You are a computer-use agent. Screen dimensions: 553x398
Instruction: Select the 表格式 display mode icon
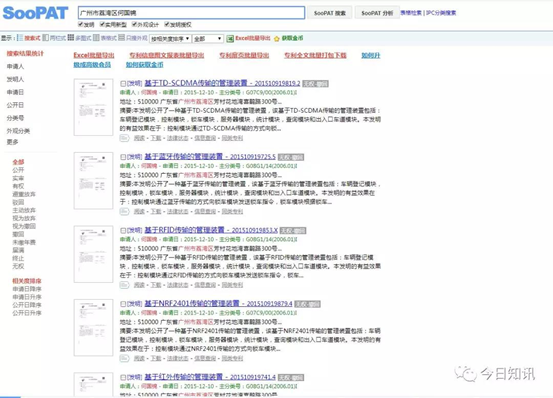[96, 38]
